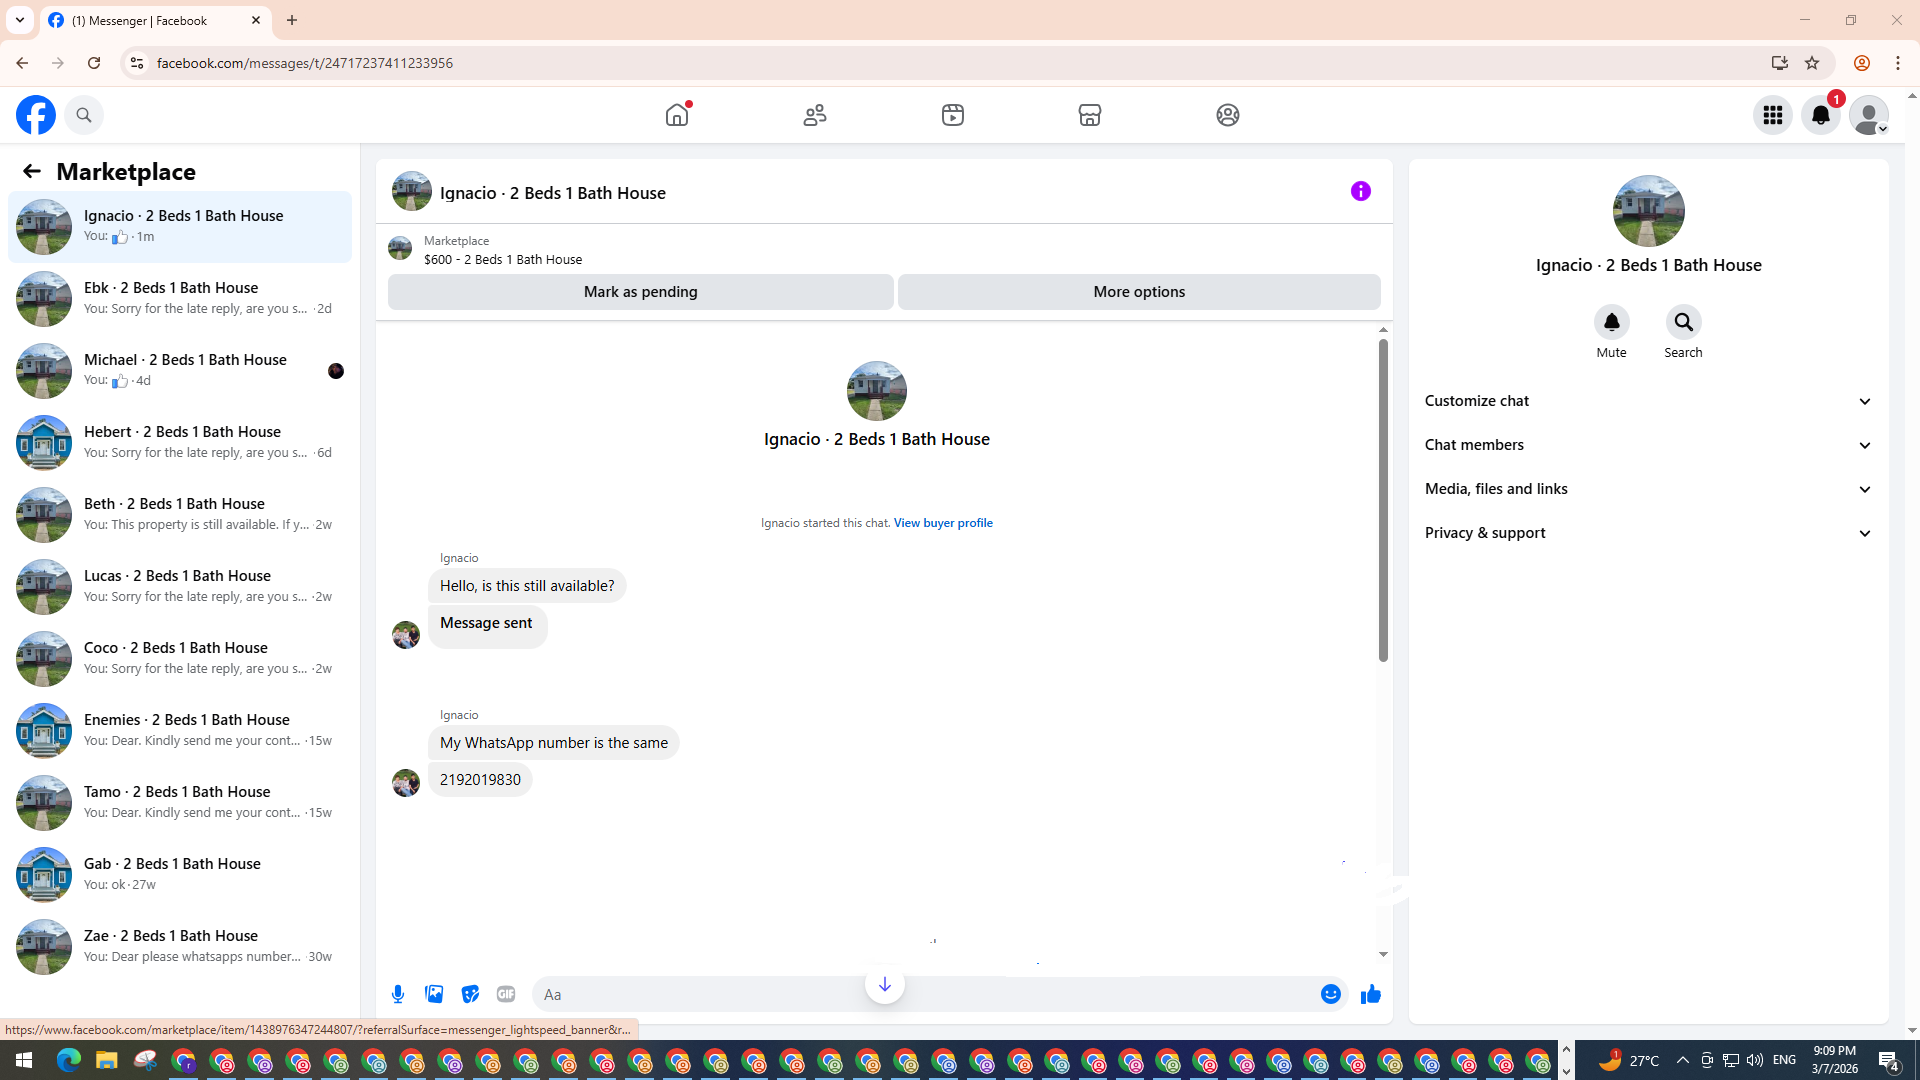Open Michael 2 Beds 1 Bath chat
1920x1080 pixels.
click(180, 370)
